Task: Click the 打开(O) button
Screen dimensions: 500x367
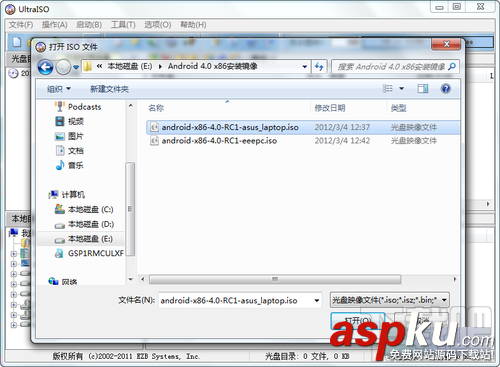Action: click(358, 320)
